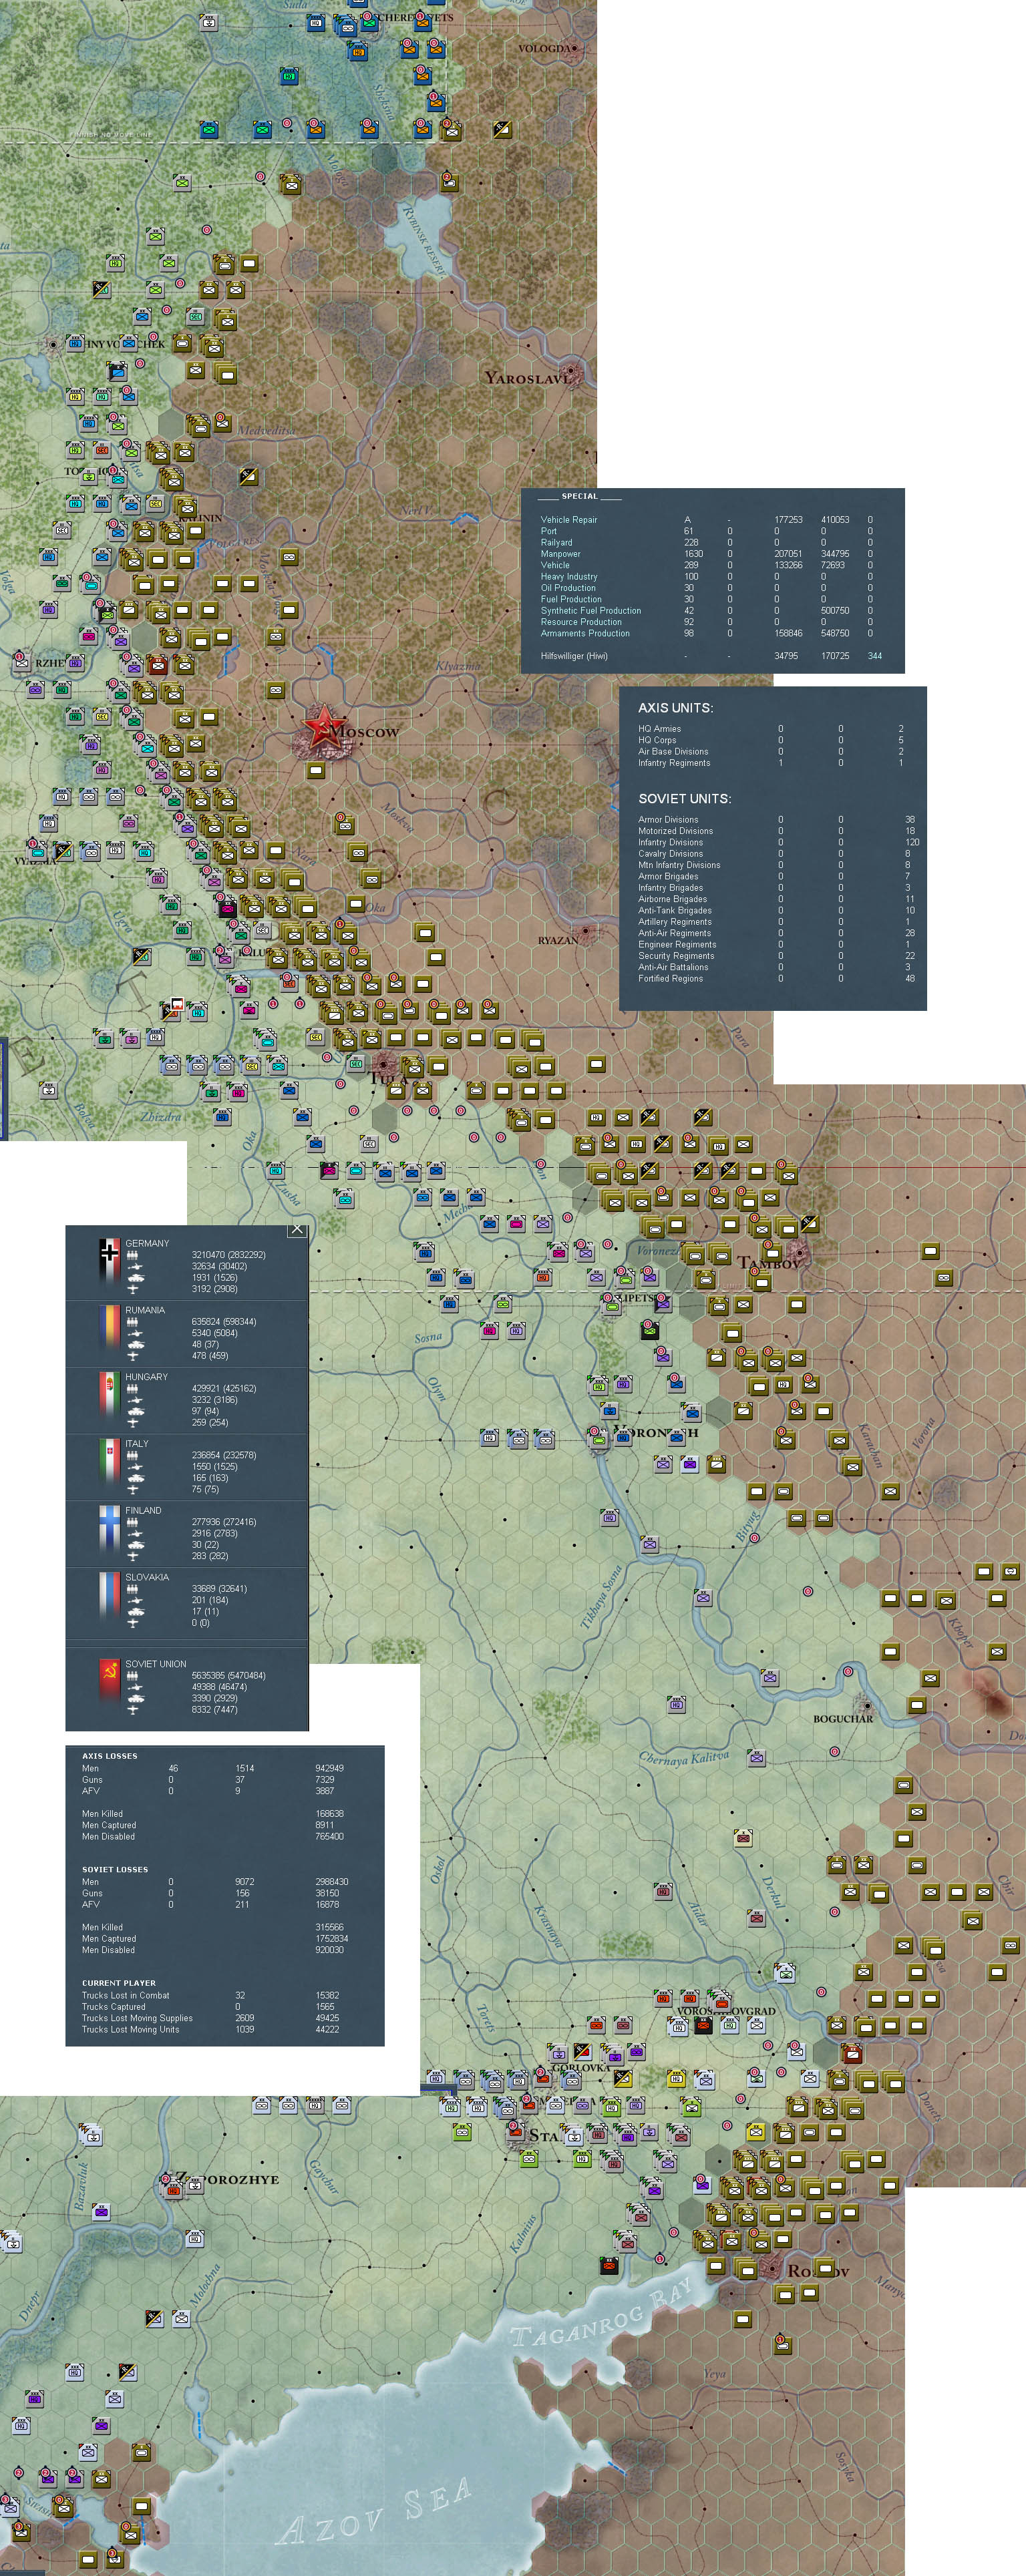Select the Soviet Union hammer-and-sickle flag
The width and height of the screenshot is (1026, 2576).
coord(109,1681)
